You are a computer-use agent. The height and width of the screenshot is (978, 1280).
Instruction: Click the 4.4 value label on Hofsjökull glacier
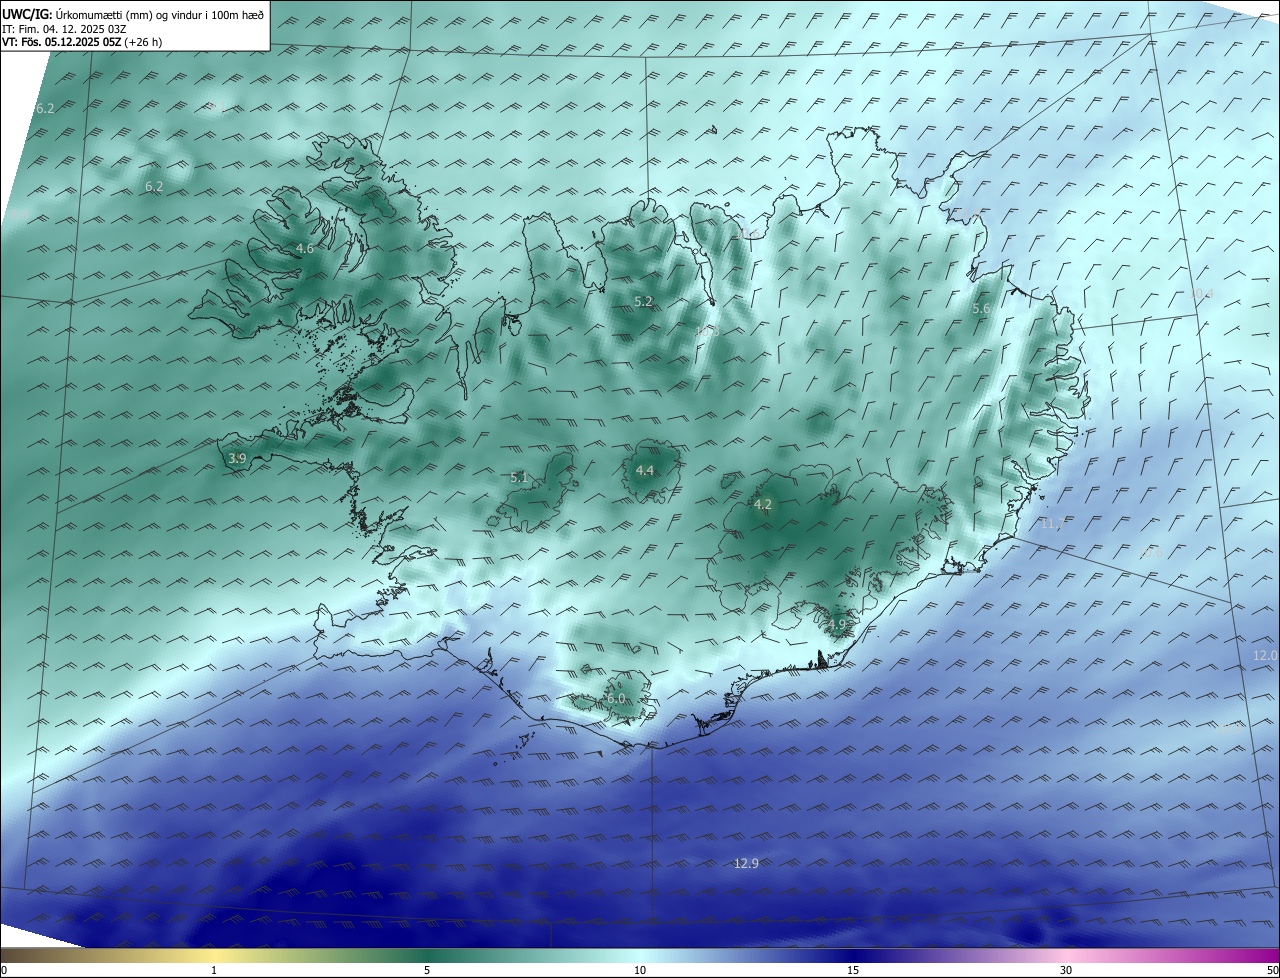coord(645,471)
